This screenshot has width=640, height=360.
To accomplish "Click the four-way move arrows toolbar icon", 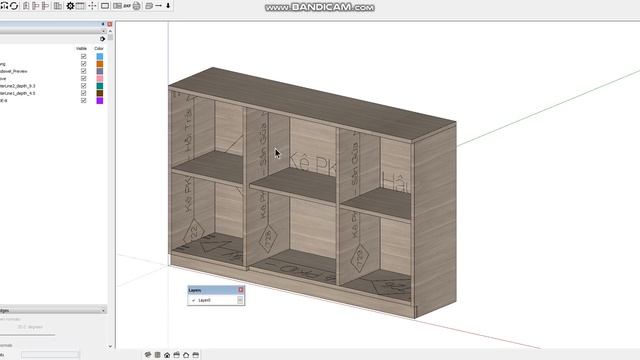I will click(92, 6).
